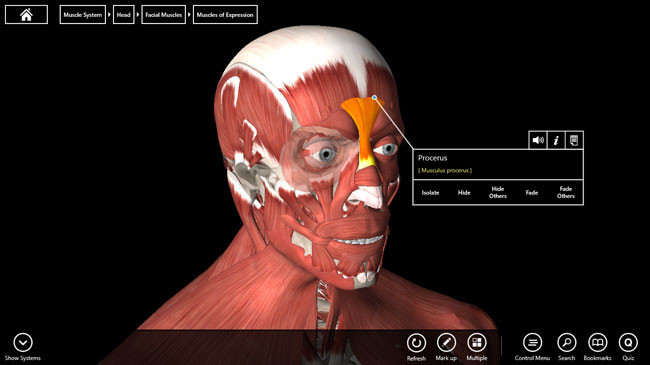Viewport: 650px width, 365px height.
Task: Play the Procerus audio pronunciation
Action: [x=538, y=140]
